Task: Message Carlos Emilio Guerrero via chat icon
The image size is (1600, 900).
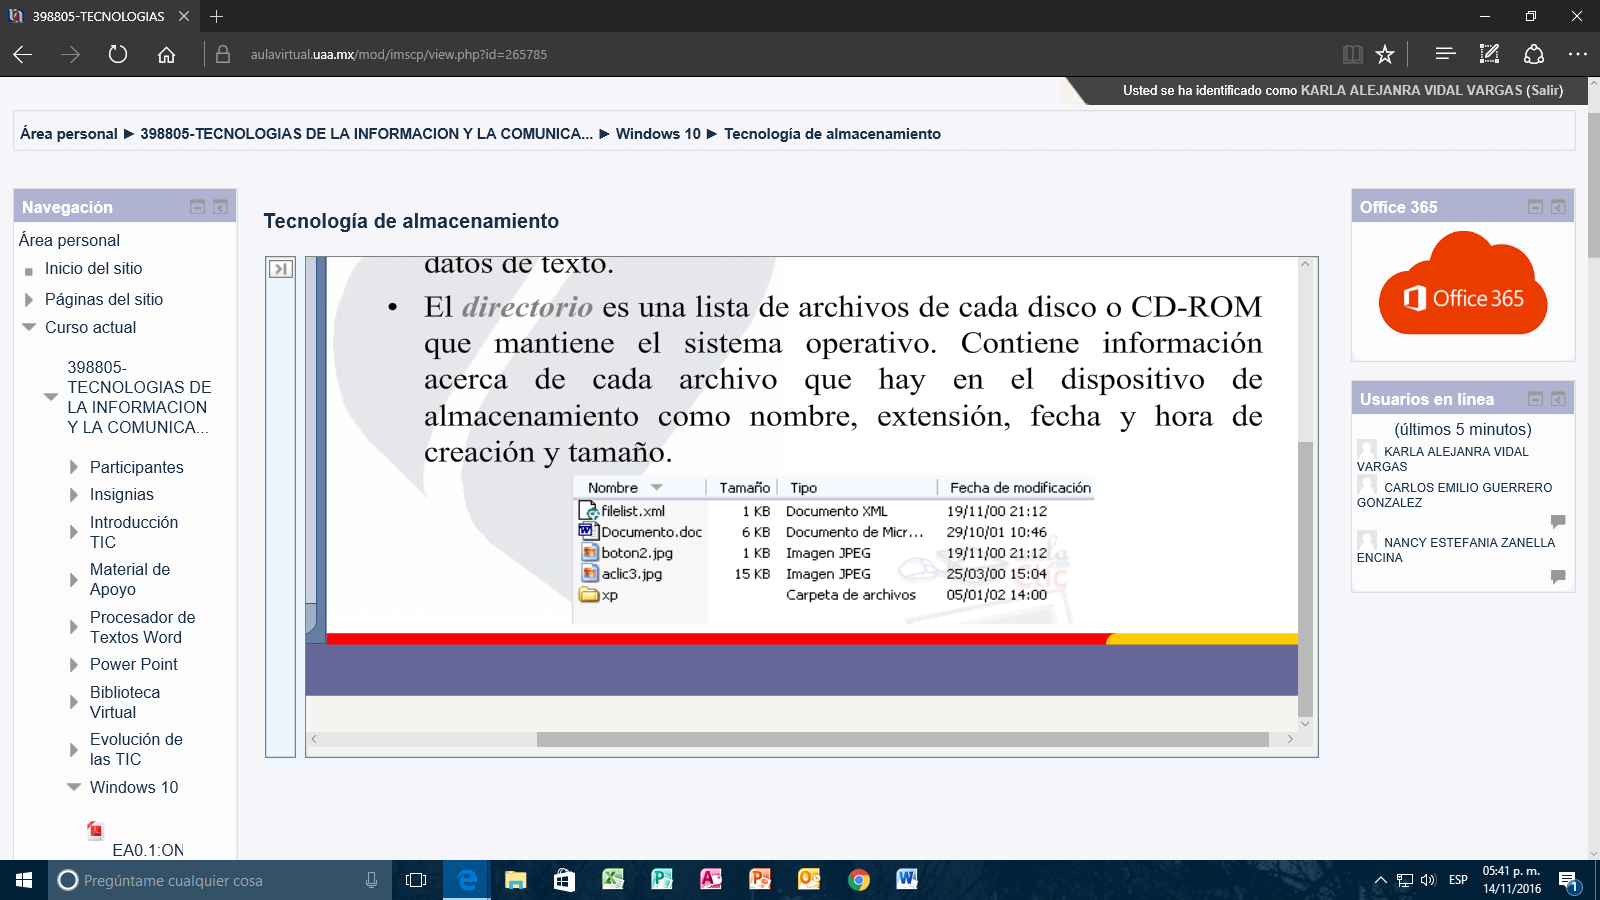Action: point(1557,521)
